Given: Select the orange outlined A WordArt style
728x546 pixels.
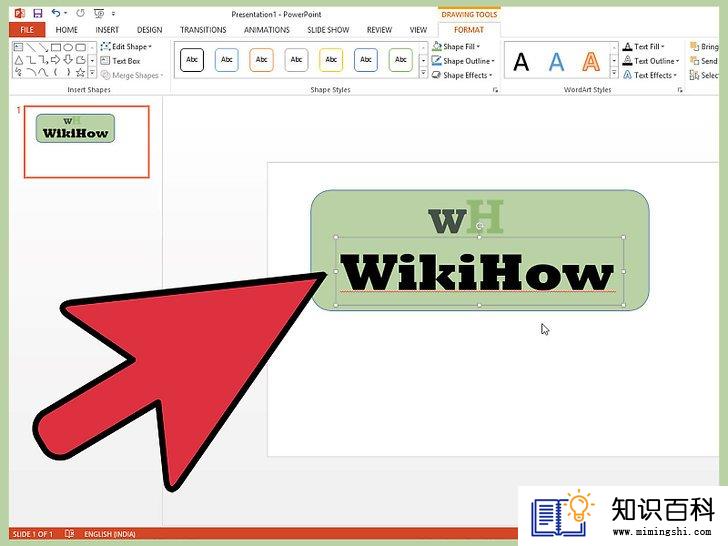Looking at the screenshot, I should click(x=591, y=61).
